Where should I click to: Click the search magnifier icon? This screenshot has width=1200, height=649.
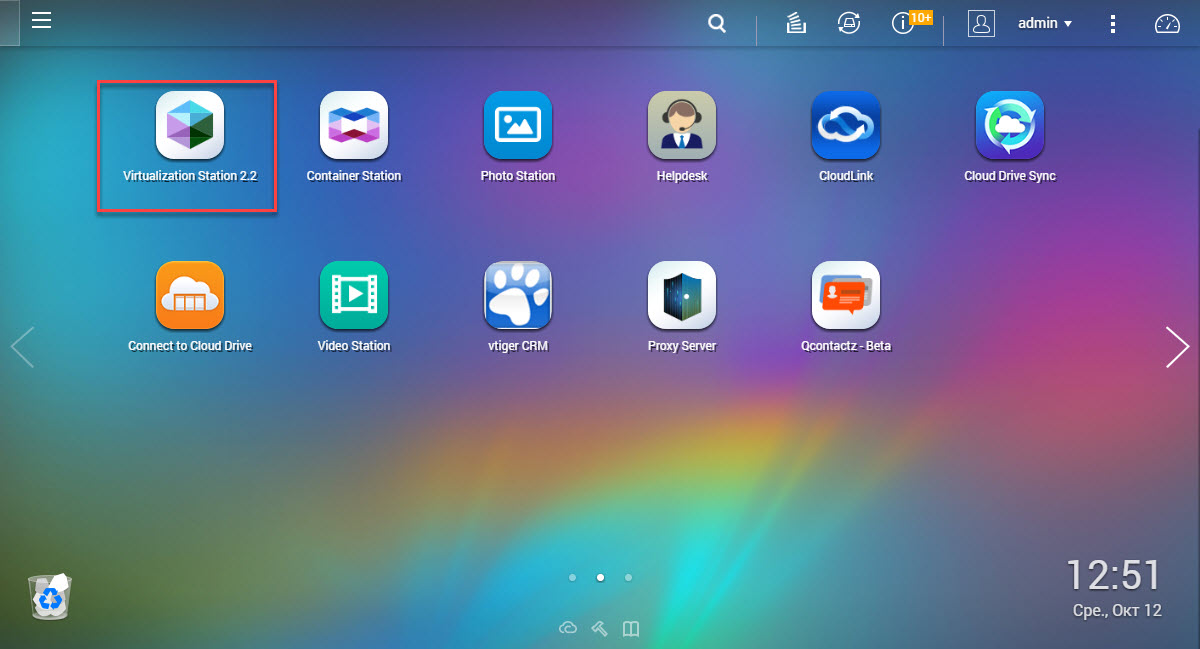pos(717,24)
